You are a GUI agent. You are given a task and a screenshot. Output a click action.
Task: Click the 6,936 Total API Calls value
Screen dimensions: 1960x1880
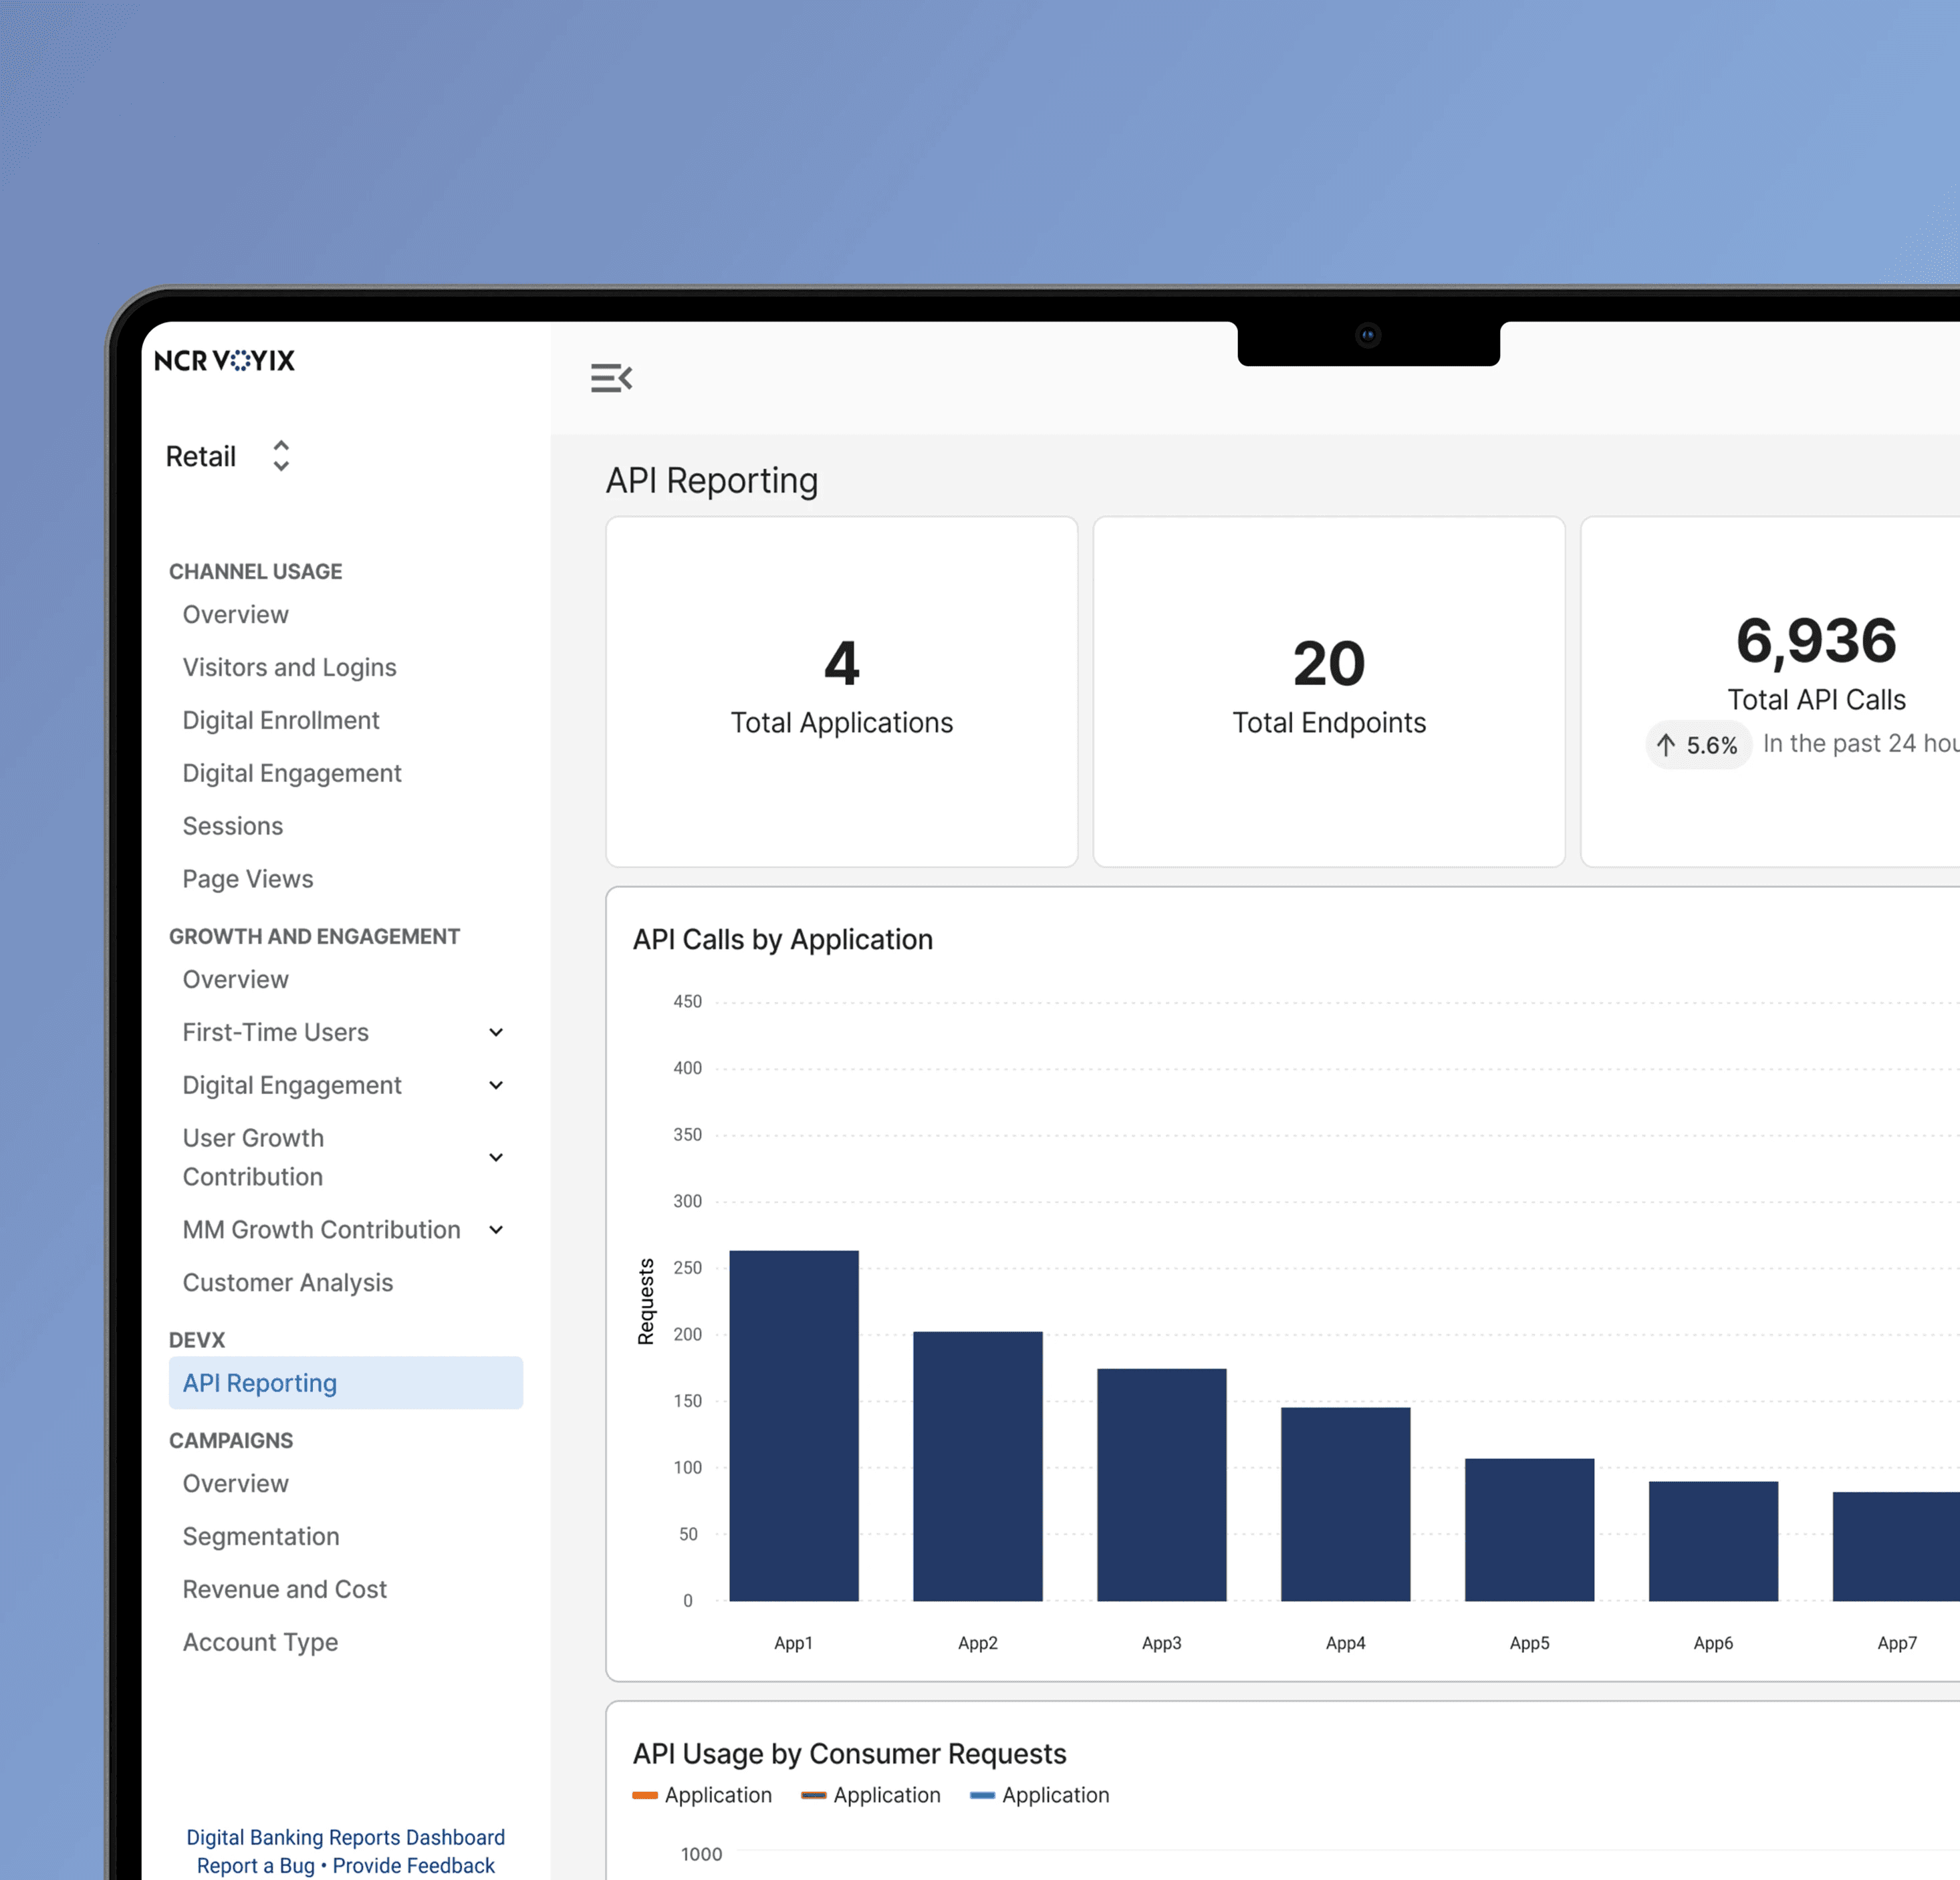[x=1816, y=640]
